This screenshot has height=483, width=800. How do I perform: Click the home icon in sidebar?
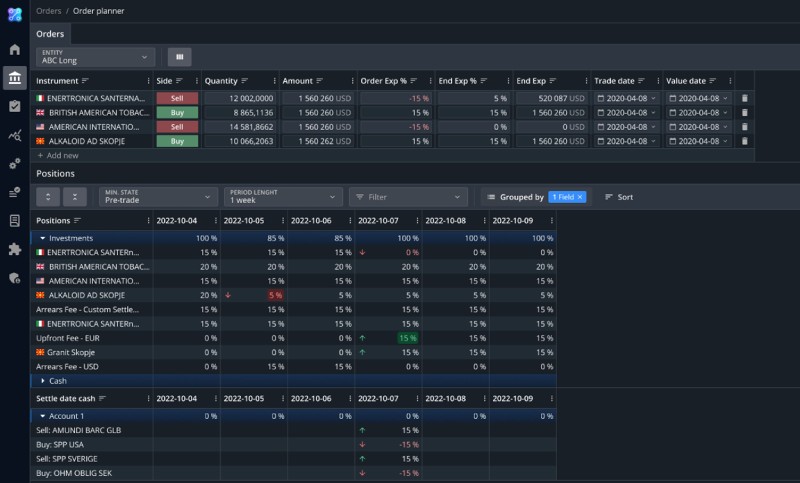14,49
